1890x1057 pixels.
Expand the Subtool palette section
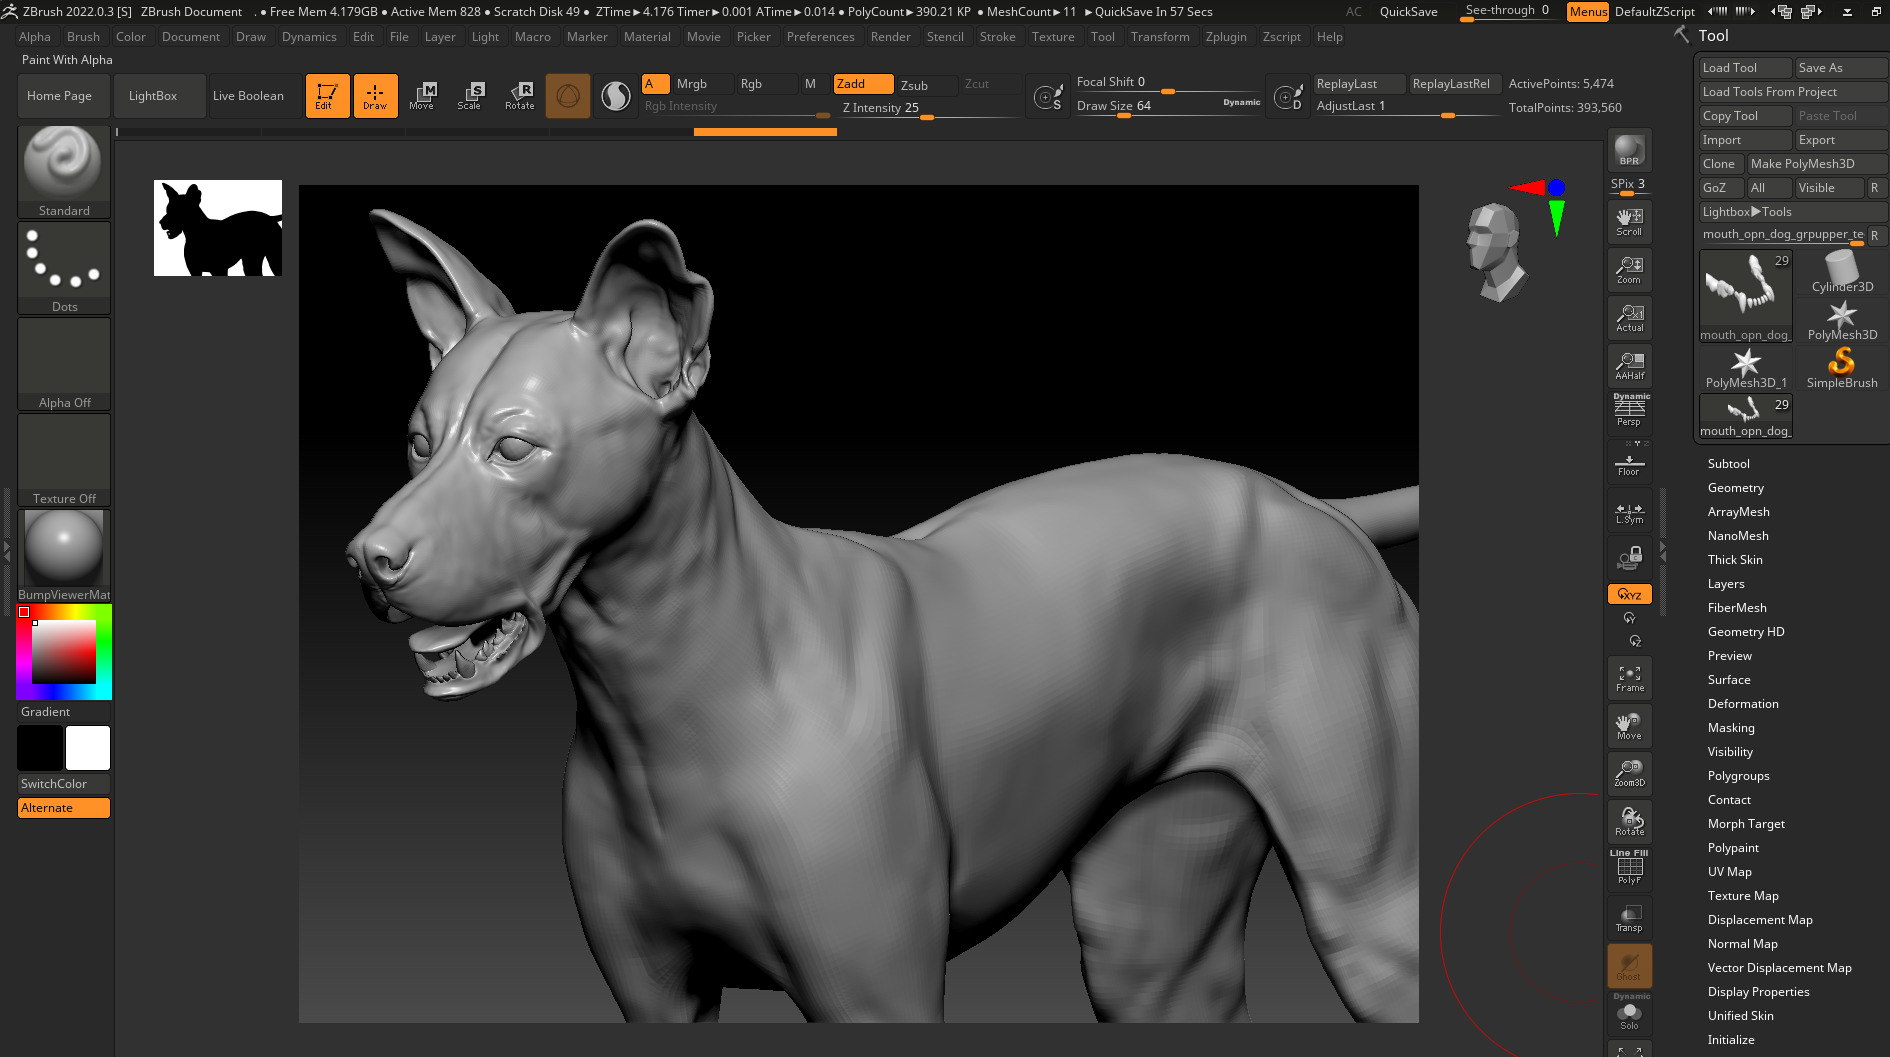click(1728, 464)
